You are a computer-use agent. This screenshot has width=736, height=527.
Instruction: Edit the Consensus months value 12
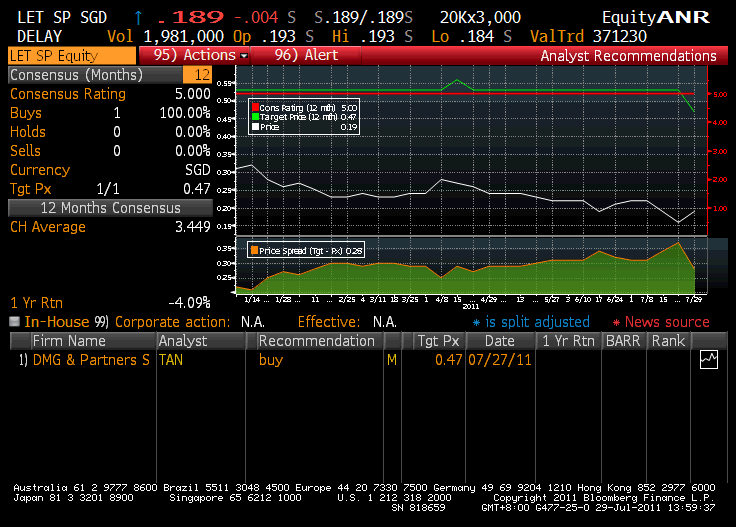[x=198, y=75]
